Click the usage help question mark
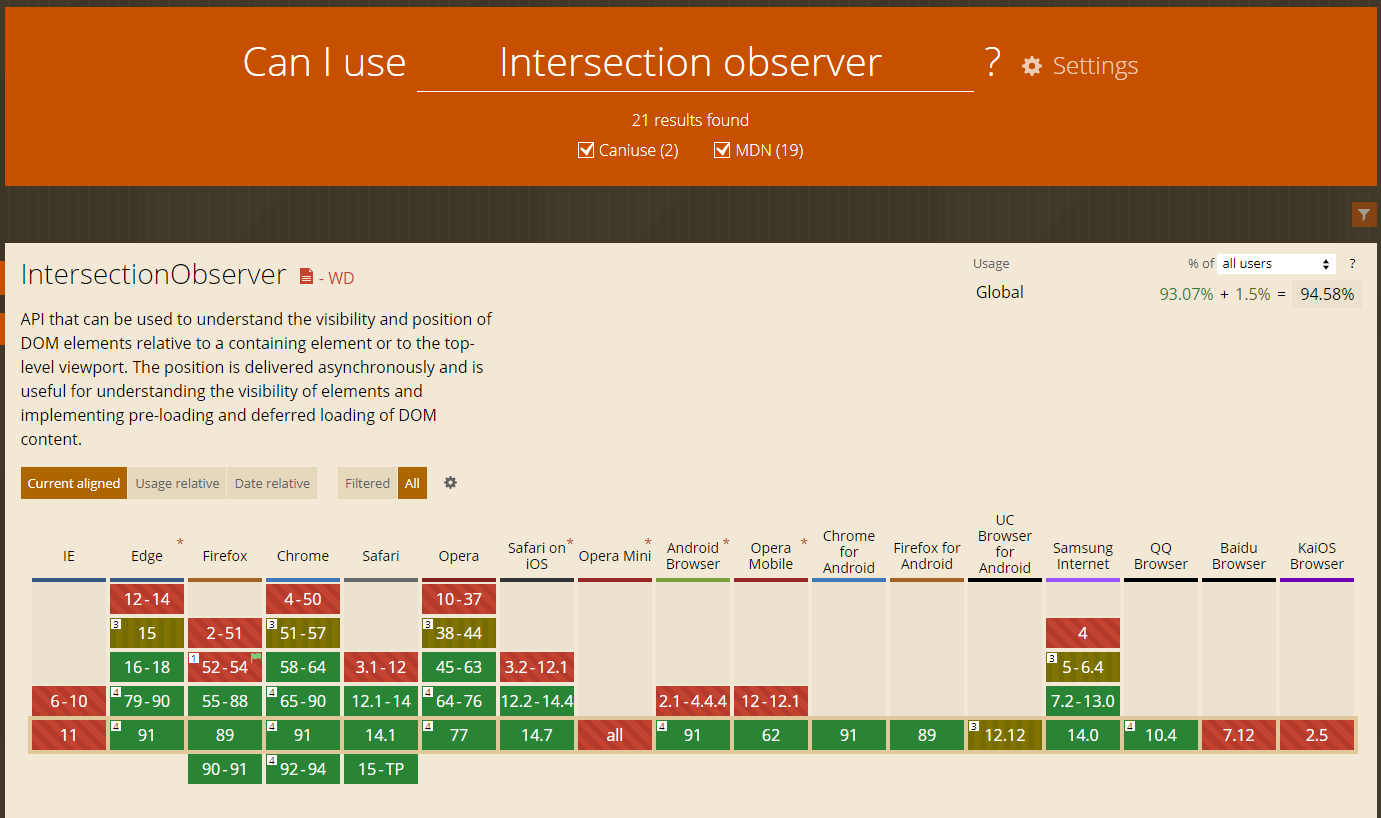The width and height of the screenshot is (1381, 818). 1352,264
